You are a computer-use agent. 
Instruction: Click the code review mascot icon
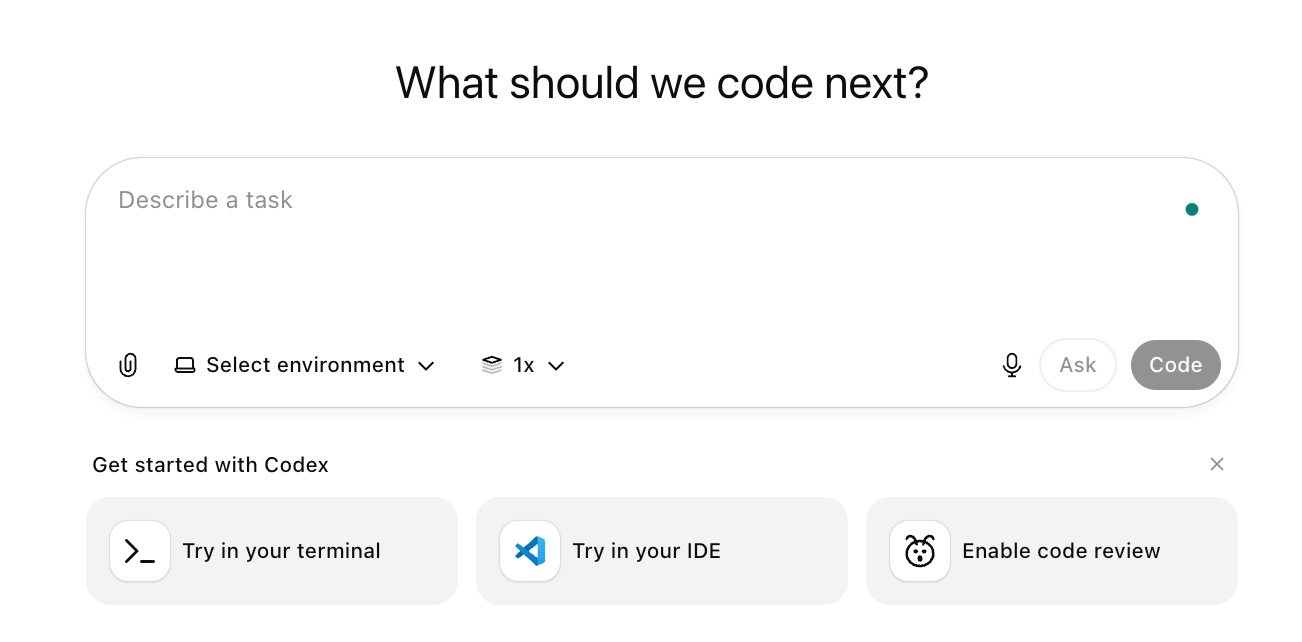(920, 551)
